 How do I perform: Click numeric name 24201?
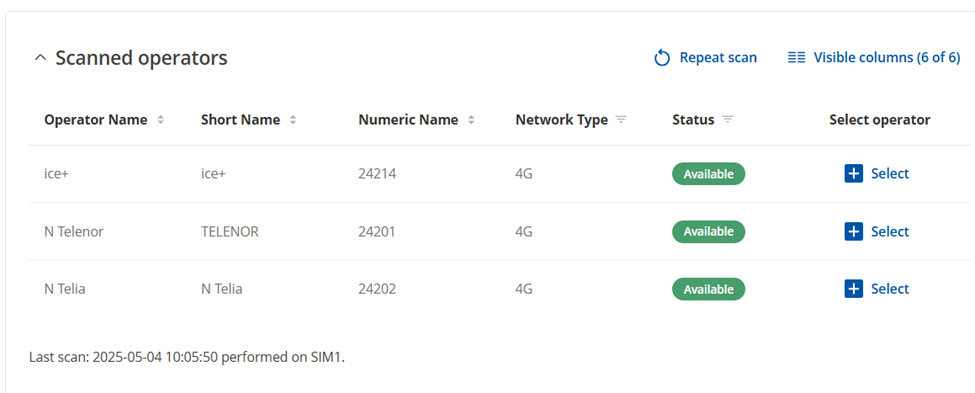coord(376,232)
